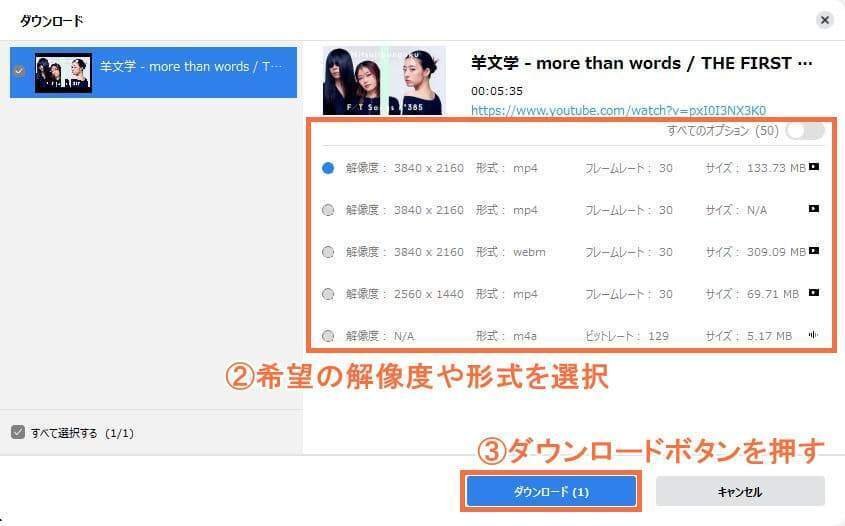
Task: Click size value 133.73 MB
Action: point(776,168)
